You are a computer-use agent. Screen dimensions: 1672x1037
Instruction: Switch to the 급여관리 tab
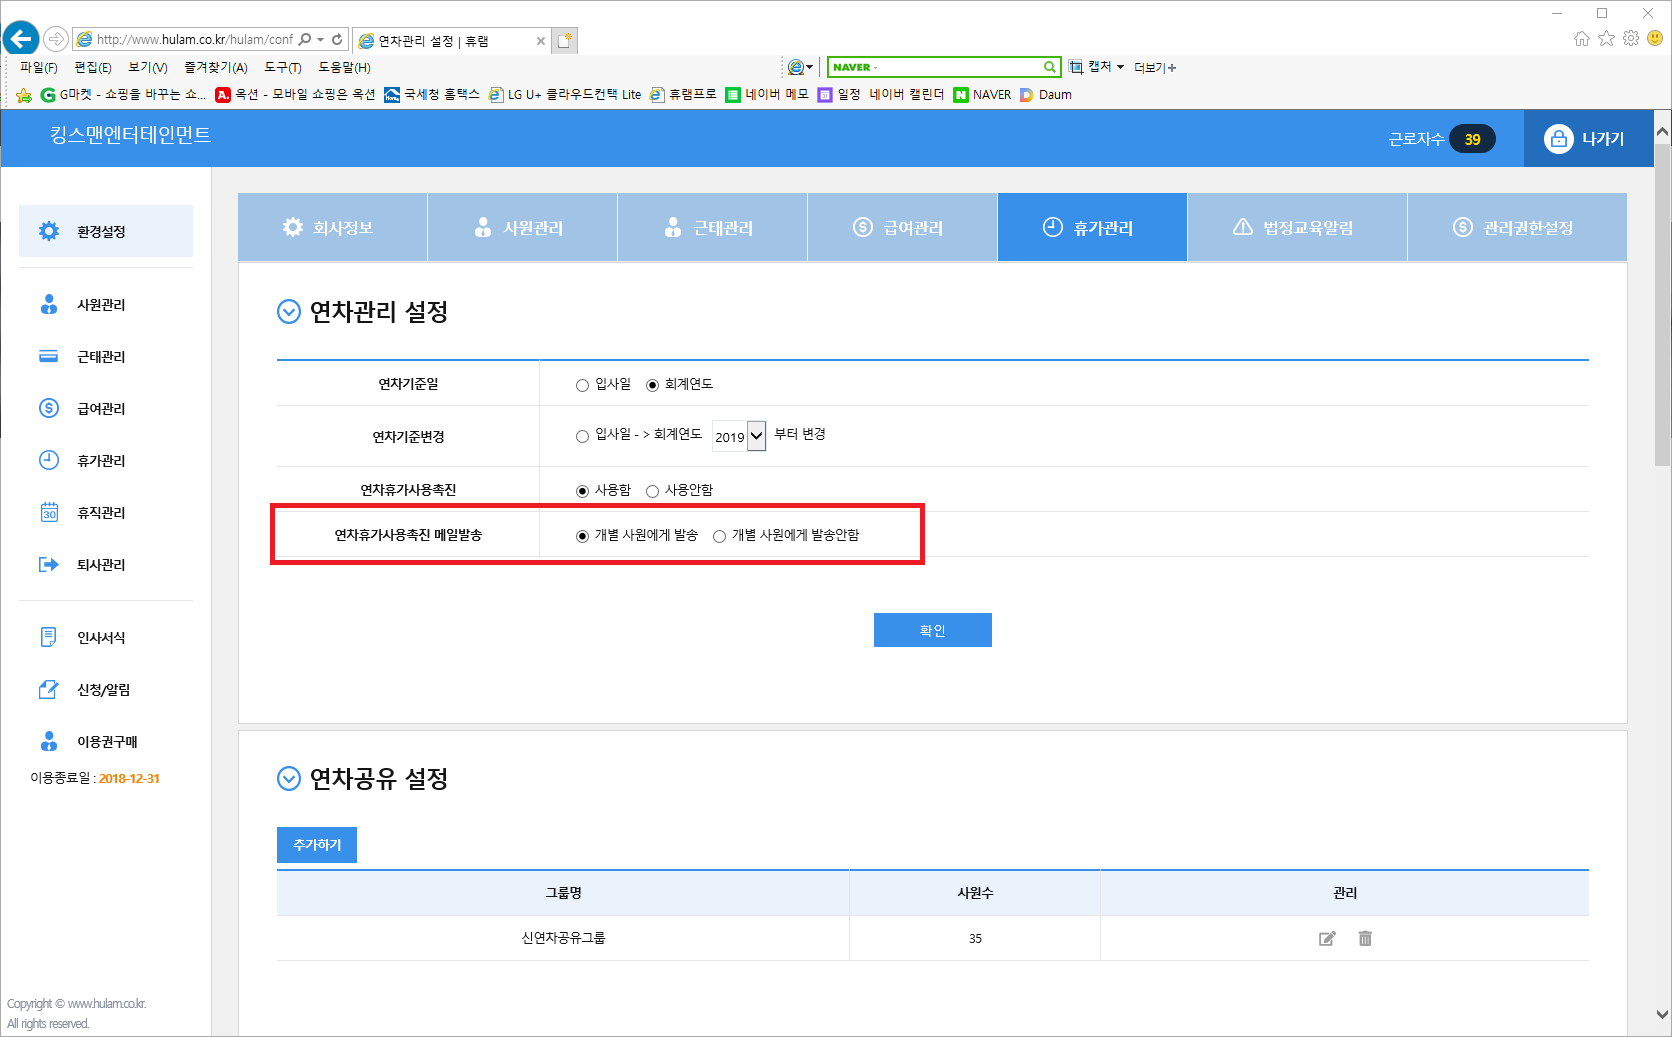pos(901,228)
